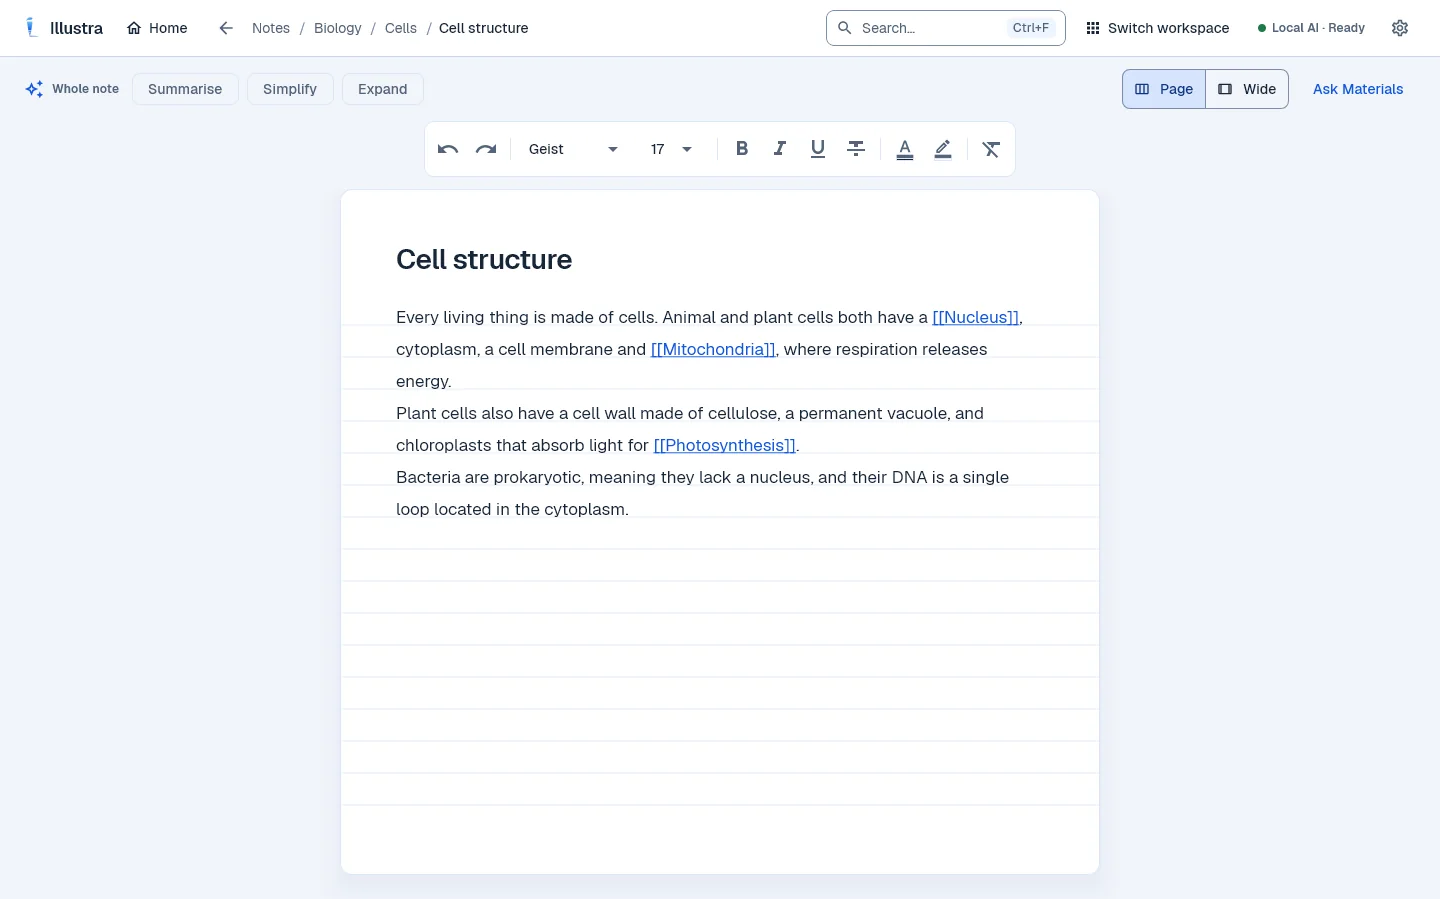Screen dimensions: 1440x899
Task: Click the Whole note sparkle label
Action: pyautogui.click(x=72, y=89)
